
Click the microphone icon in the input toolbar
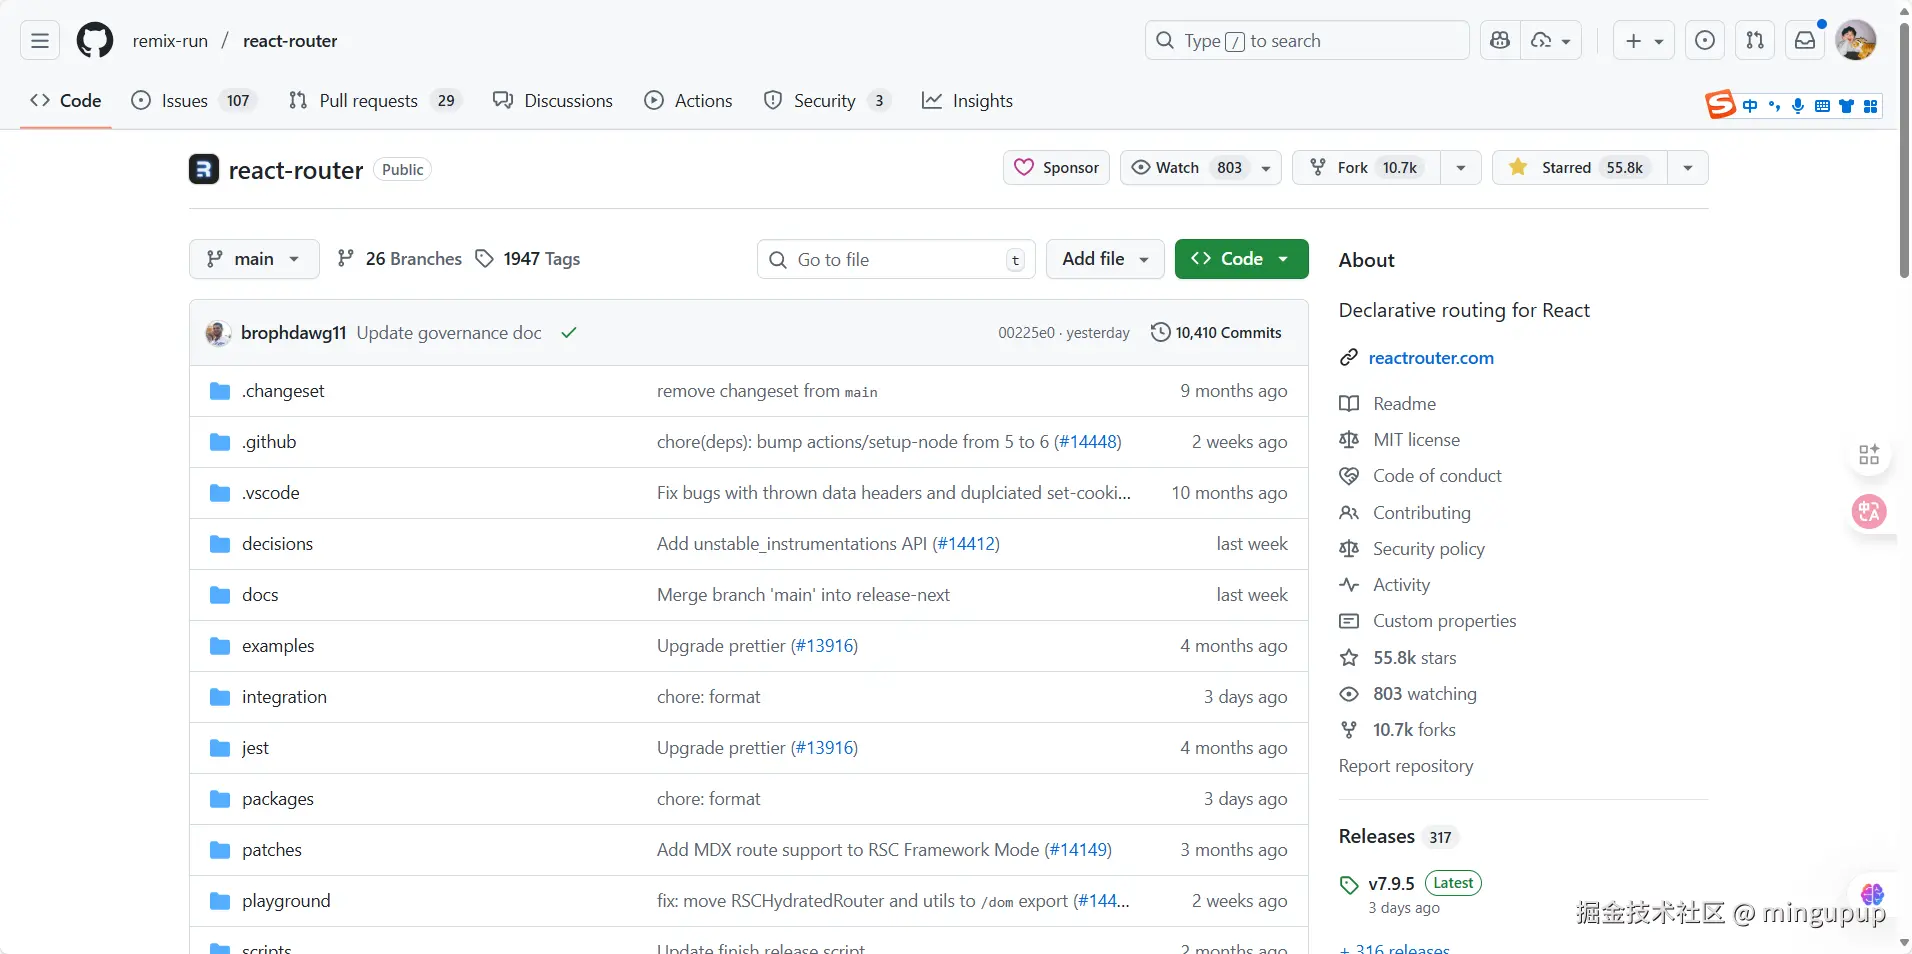(x=1798, y=106)
